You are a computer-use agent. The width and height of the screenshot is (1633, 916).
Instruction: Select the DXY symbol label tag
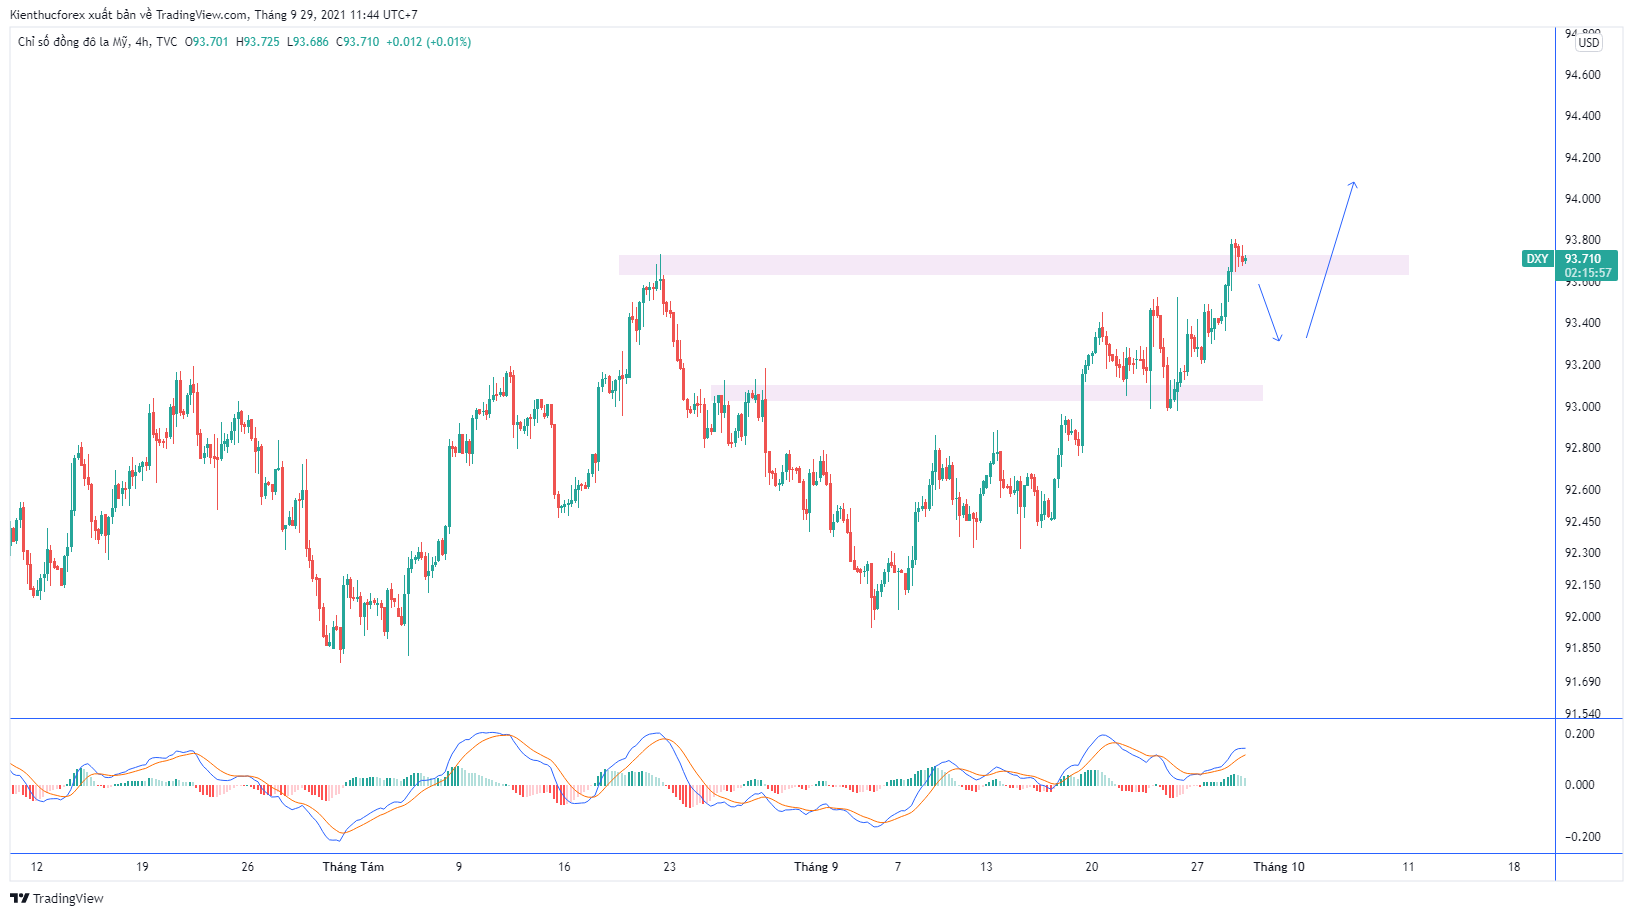(1537, 259)
